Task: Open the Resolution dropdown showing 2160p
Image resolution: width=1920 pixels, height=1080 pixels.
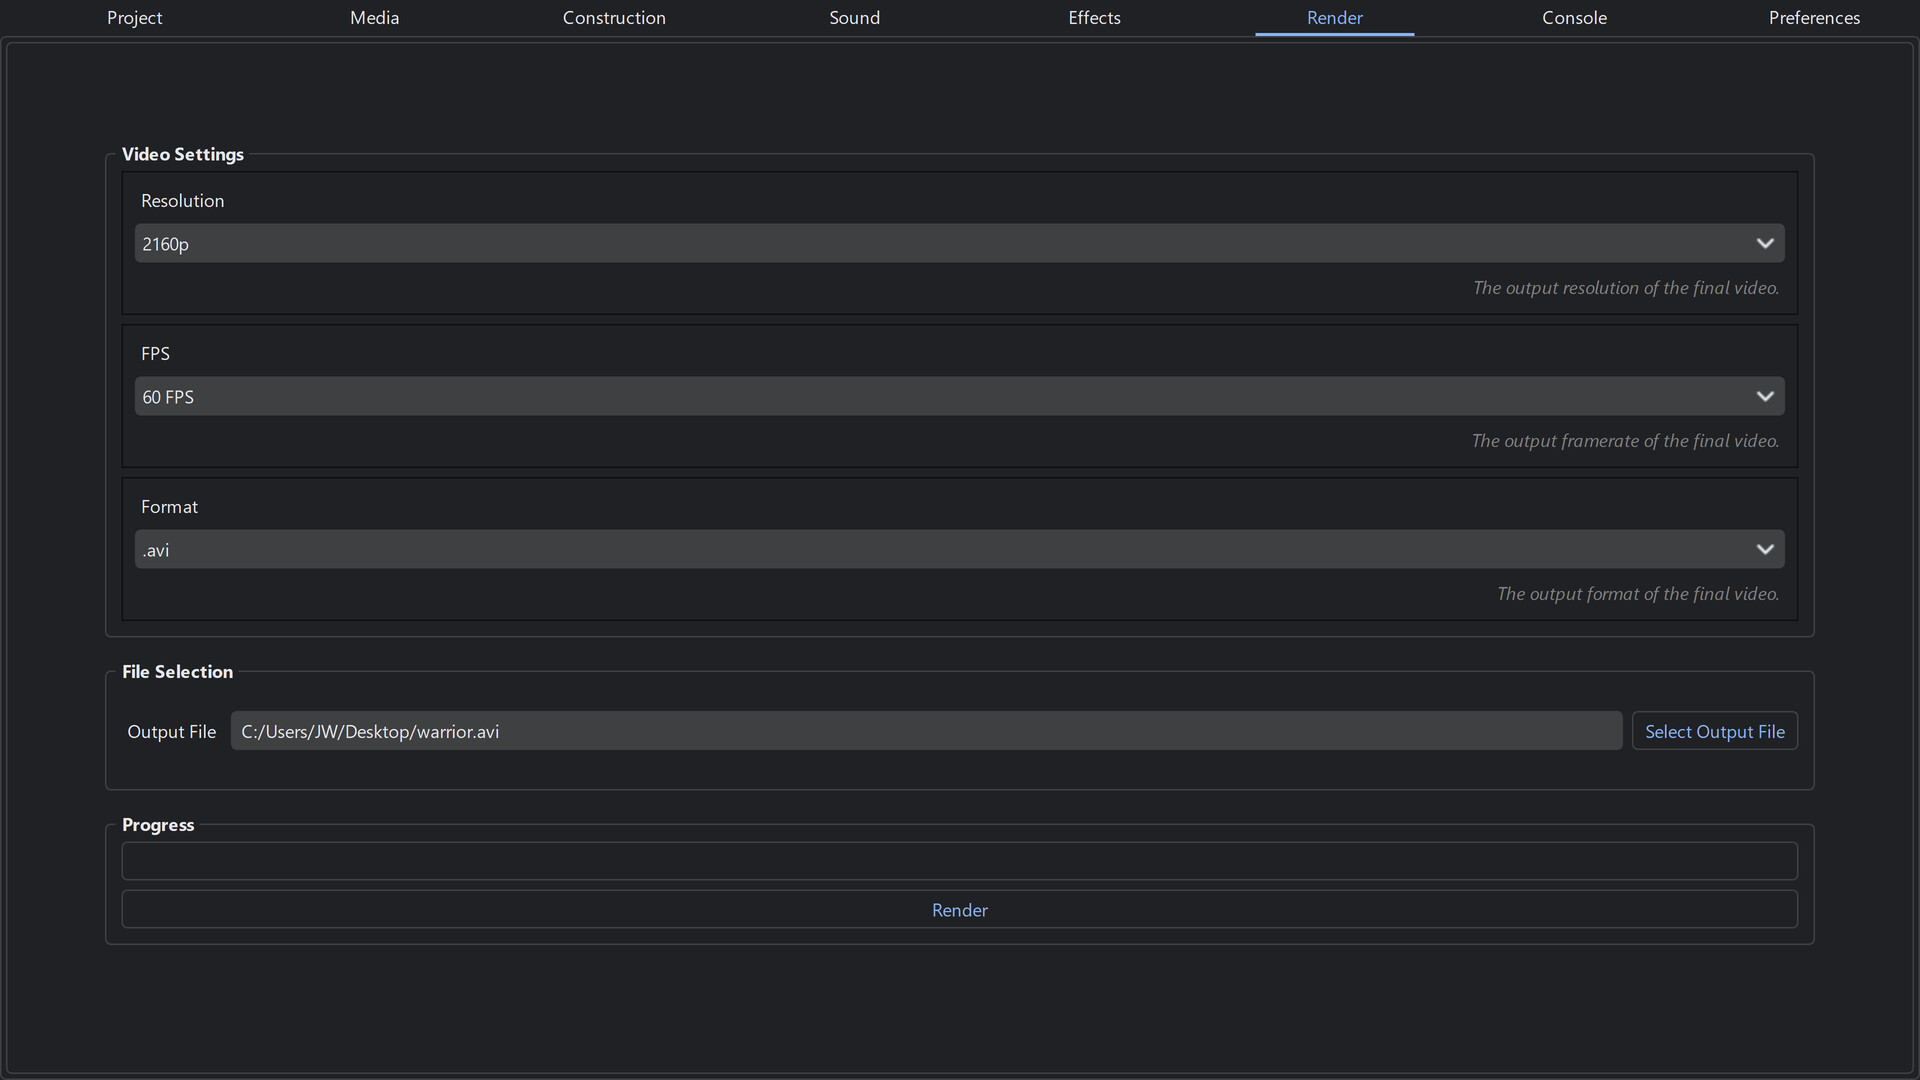Action: click(x=959, y=243)
